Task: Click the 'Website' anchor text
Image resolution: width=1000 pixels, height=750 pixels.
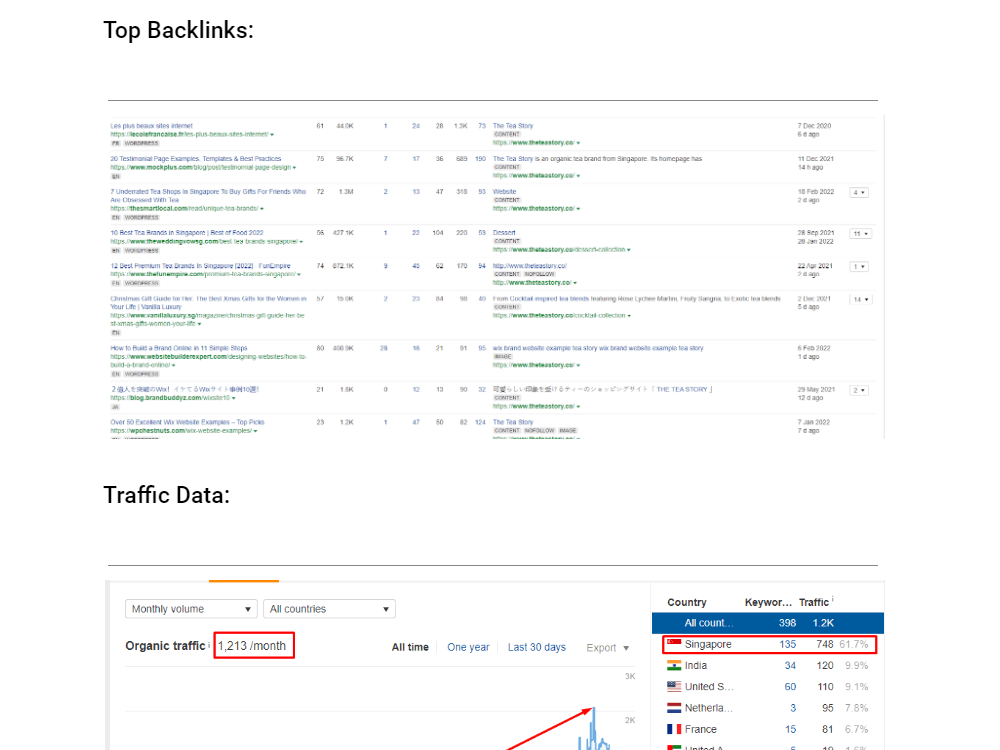Action: pyautogui.click(x=504, y=191)
